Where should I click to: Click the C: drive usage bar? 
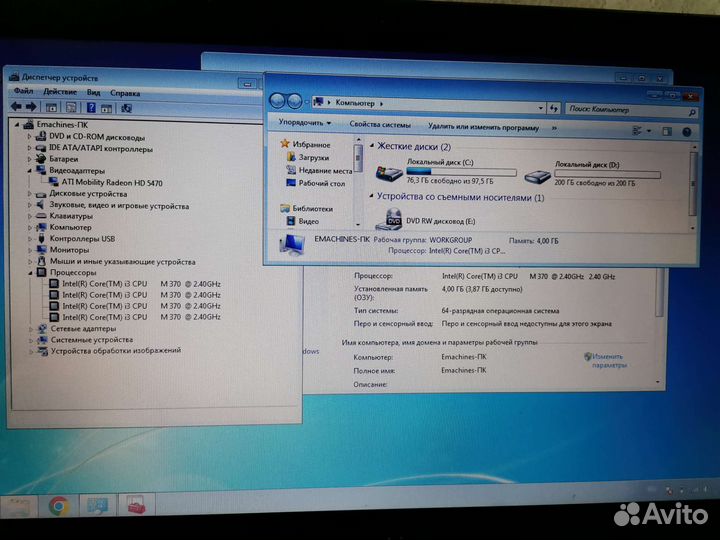(461, 172)
